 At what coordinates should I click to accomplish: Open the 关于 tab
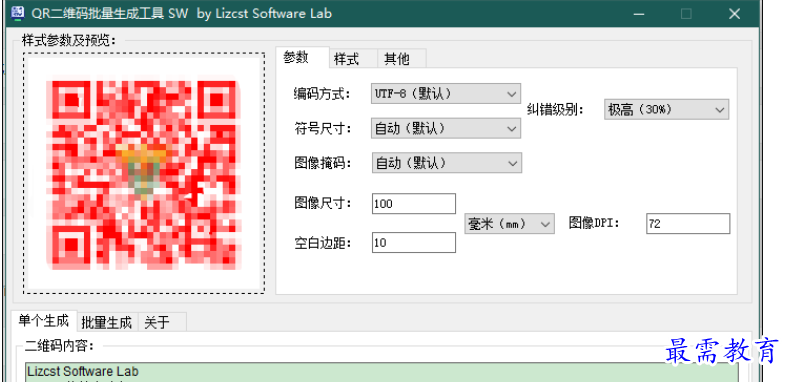tap(162, 322)
